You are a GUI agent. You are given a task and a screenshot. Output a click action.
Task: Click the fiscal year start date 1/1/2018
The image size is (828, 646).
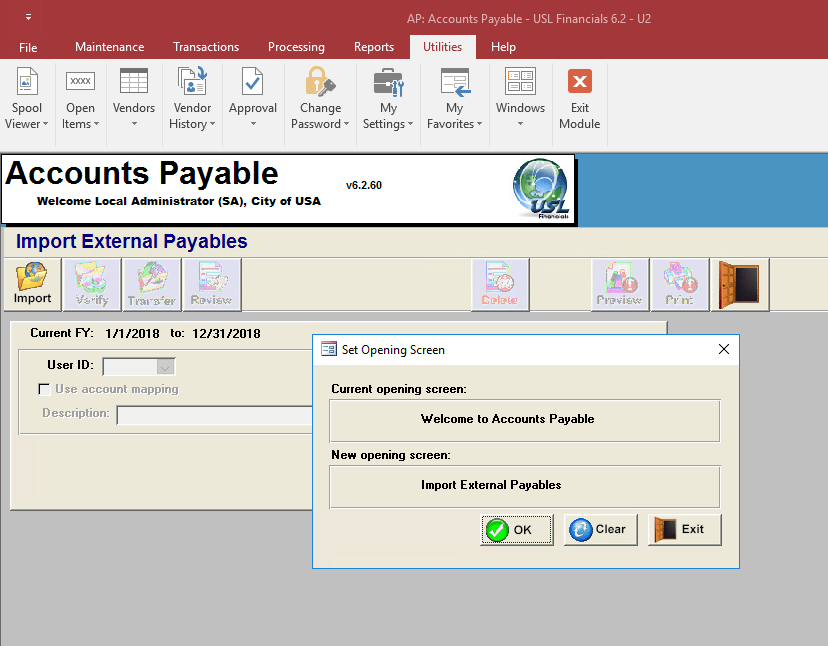[132, 334]
